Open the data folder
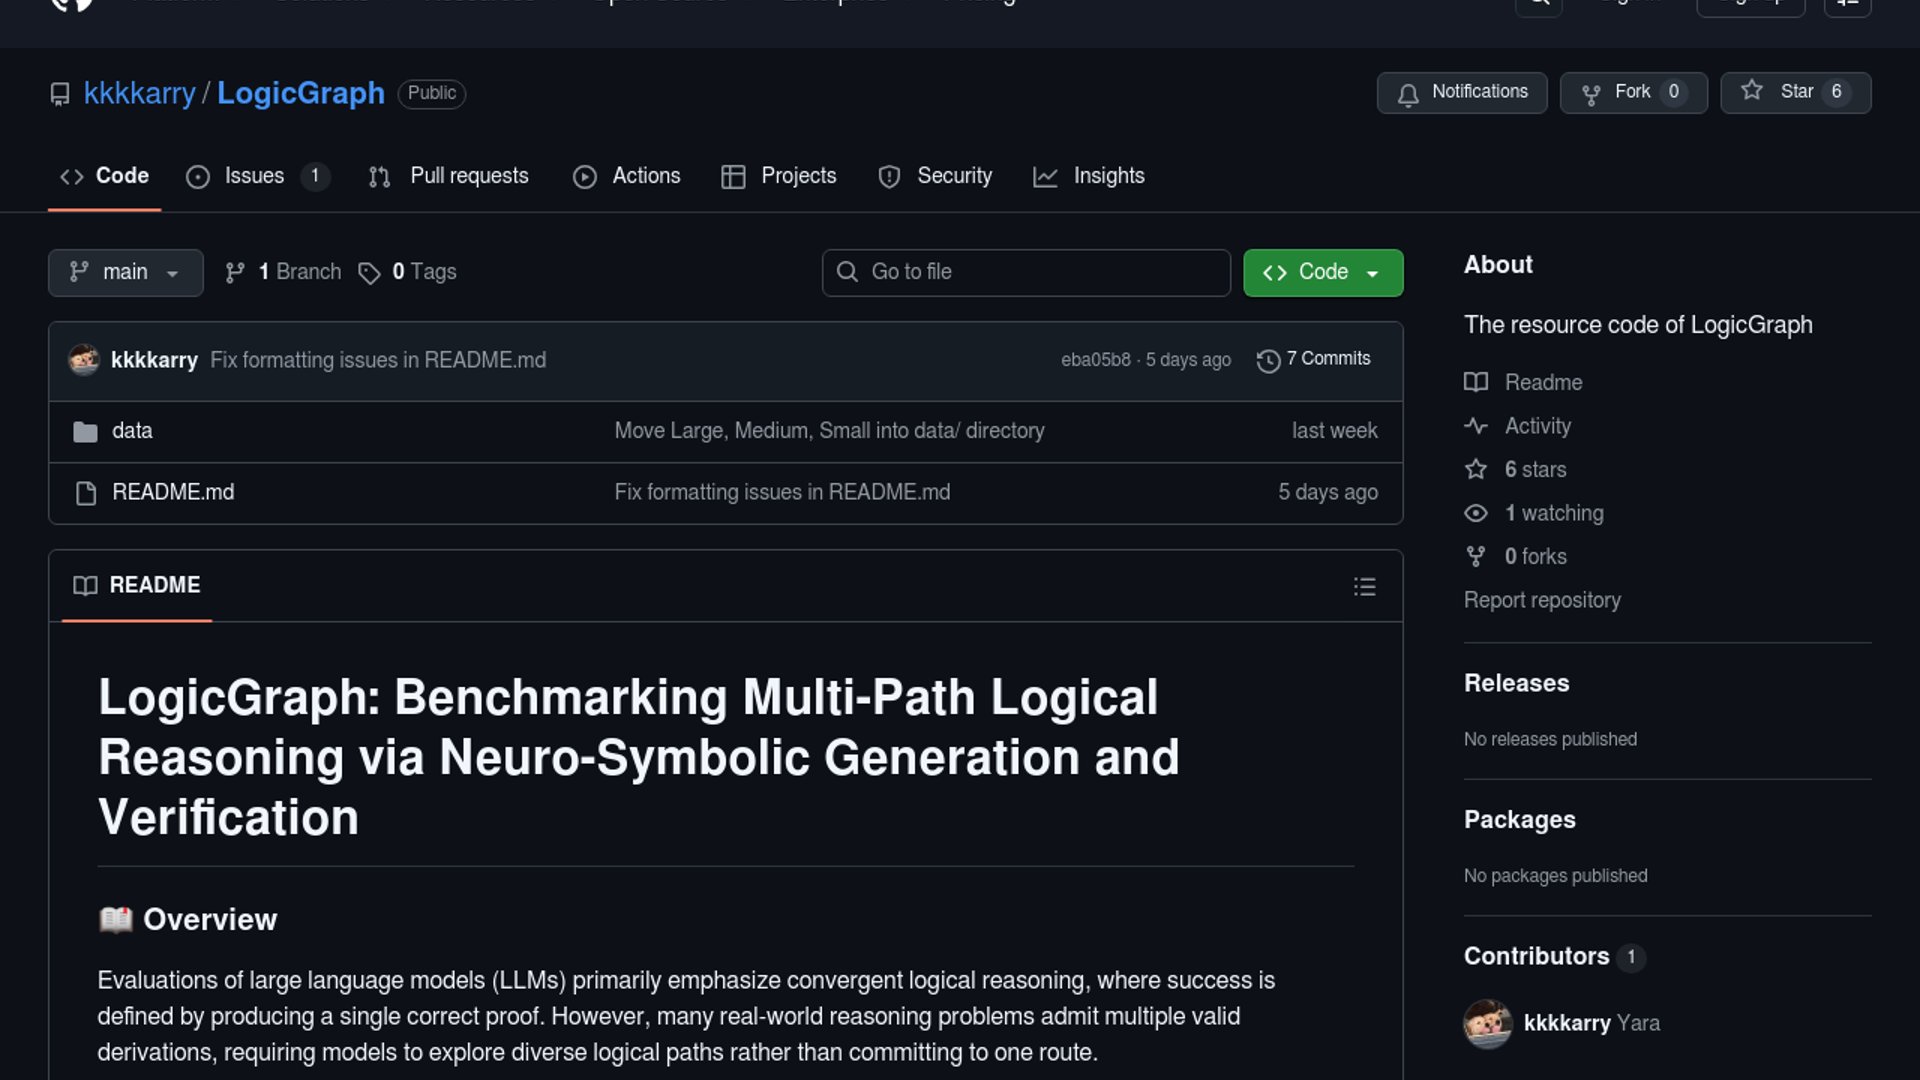 pos(132,431)
